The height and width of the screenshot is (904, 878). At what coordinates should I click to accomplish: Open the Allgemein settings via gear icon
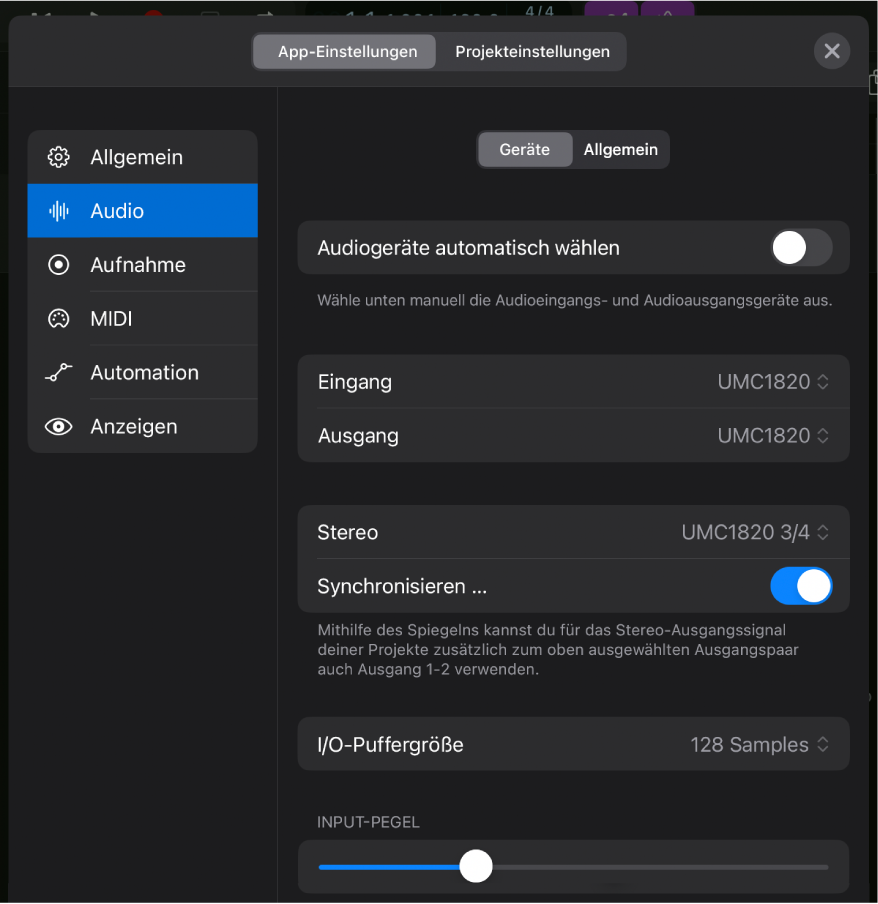(x=58, y=157)
